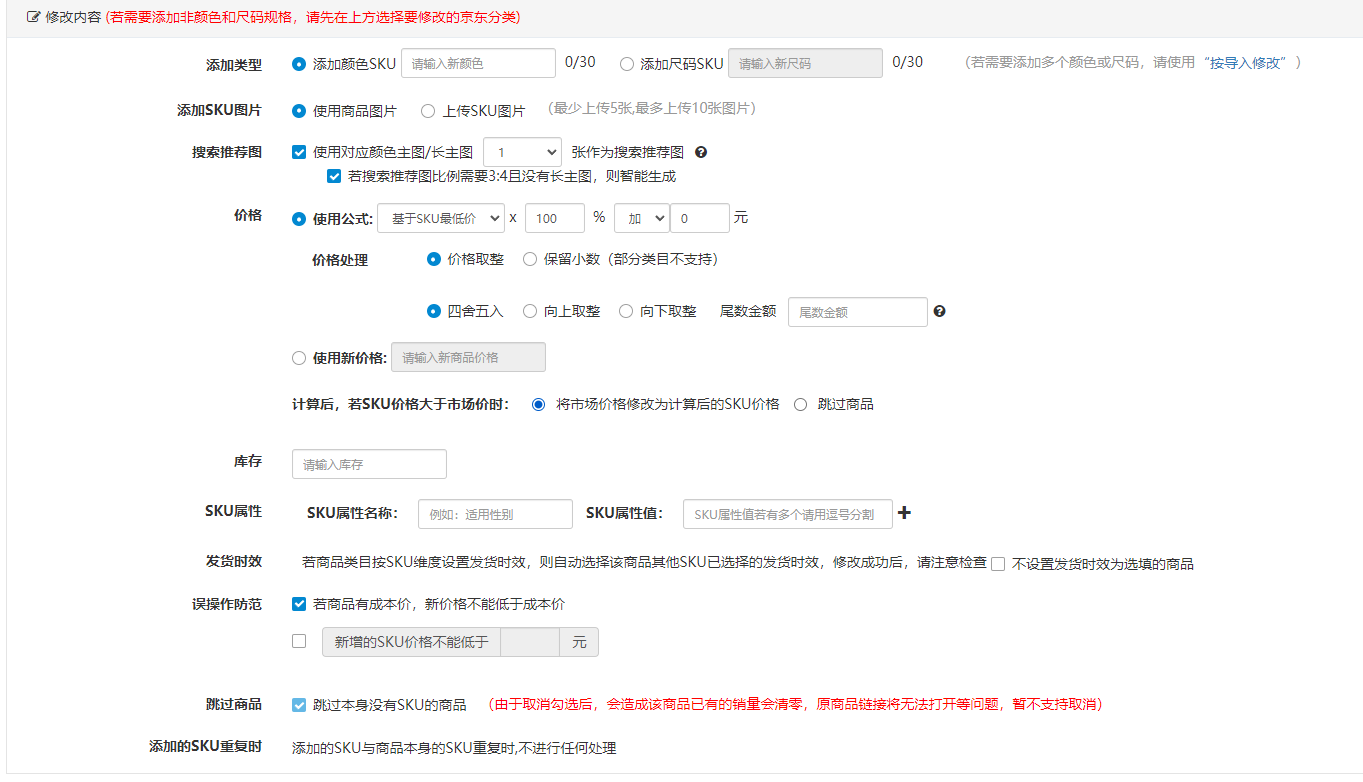Viewport: 1363px width, 782px height.
Task: Click the help icon next to 尾数金额
Action: (x=939, y=312)
